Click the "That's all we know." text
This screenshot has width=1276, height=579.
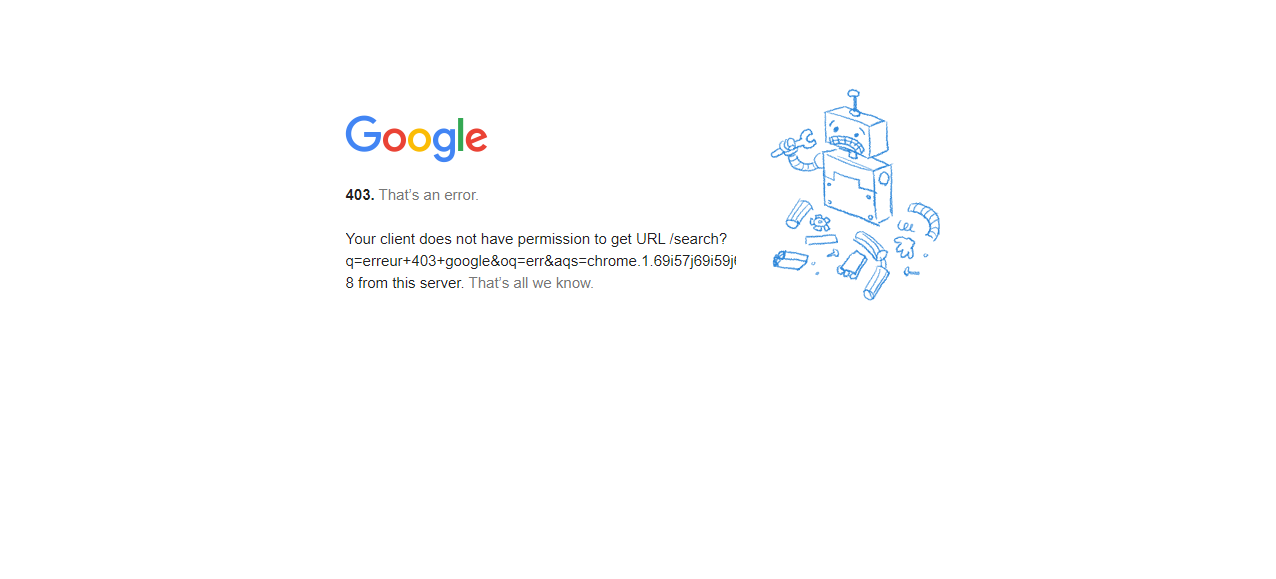pos(531,283)
